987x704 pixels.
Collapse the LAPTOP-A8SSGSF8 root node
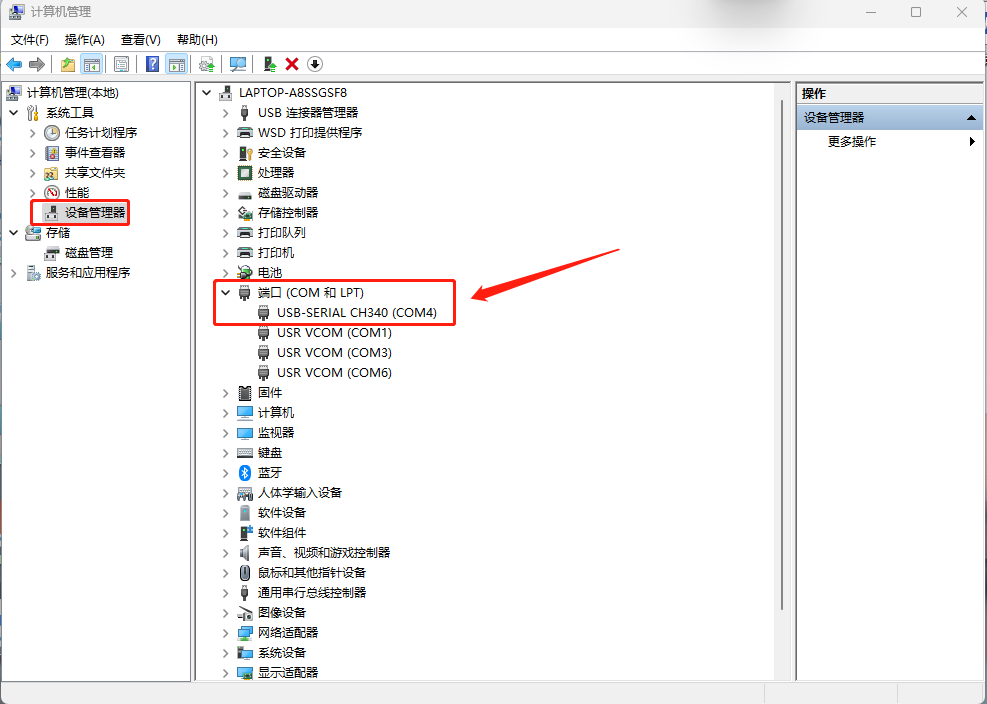(x=206, y=93)
